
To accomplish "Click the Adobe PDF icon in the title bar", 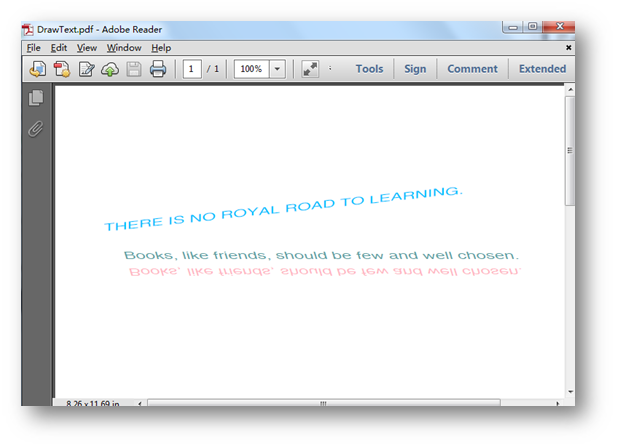I will pyautogui.click(x=28, y=30).
